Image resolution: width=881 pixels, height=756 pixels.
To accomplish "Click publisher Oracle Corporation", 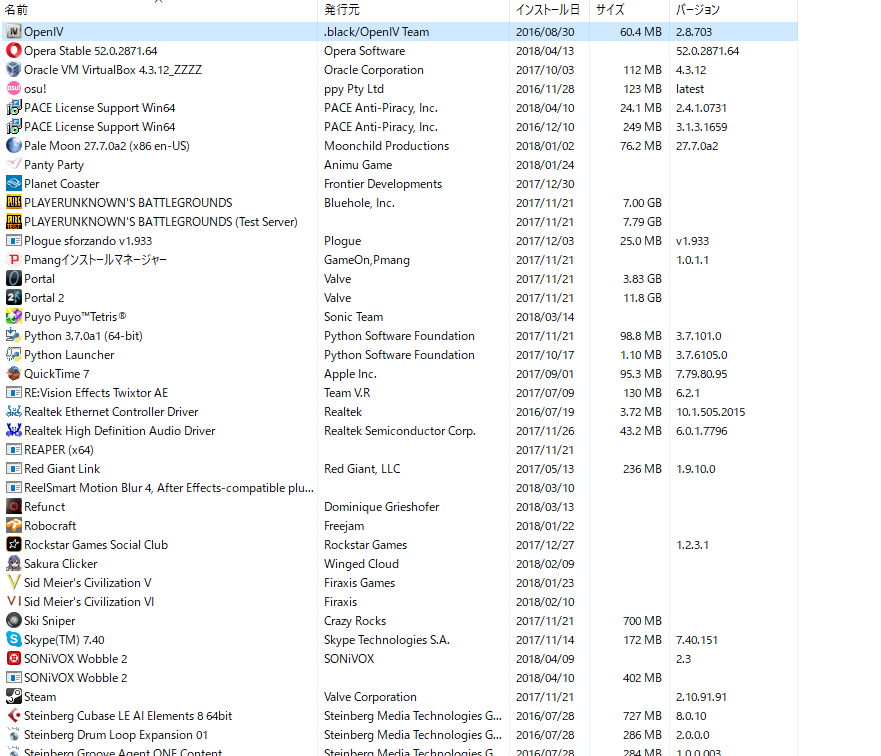I will (374, 70).
